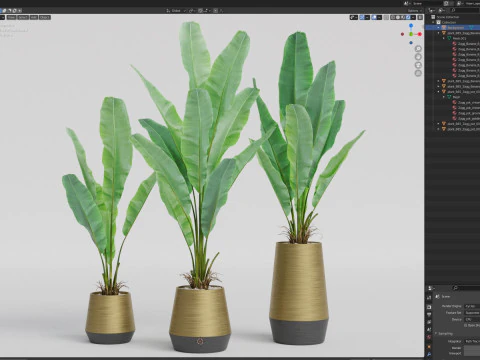Viewport: 480px width, 360px height.
Task: Toggle the Open Shading Language checkbox
Action: point(466,325)
